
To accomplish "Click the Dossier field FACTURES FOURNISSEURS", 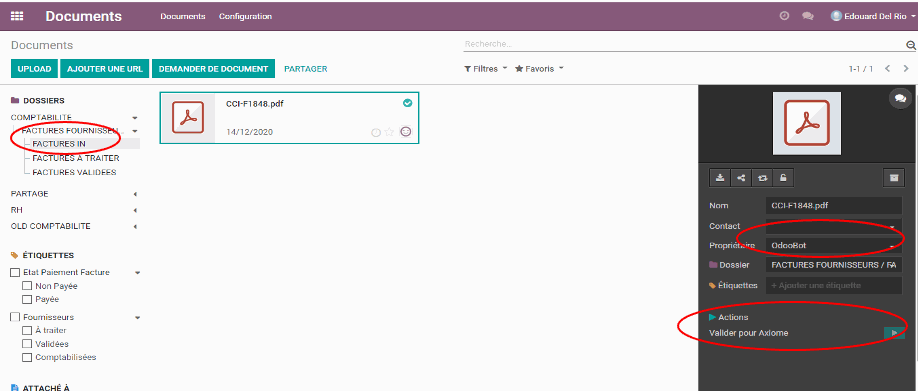I will (x=834, y=265).
